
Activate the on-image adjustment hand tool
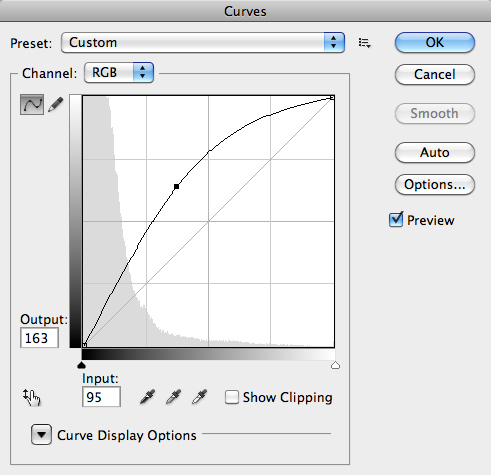click(x=32, y=397)
